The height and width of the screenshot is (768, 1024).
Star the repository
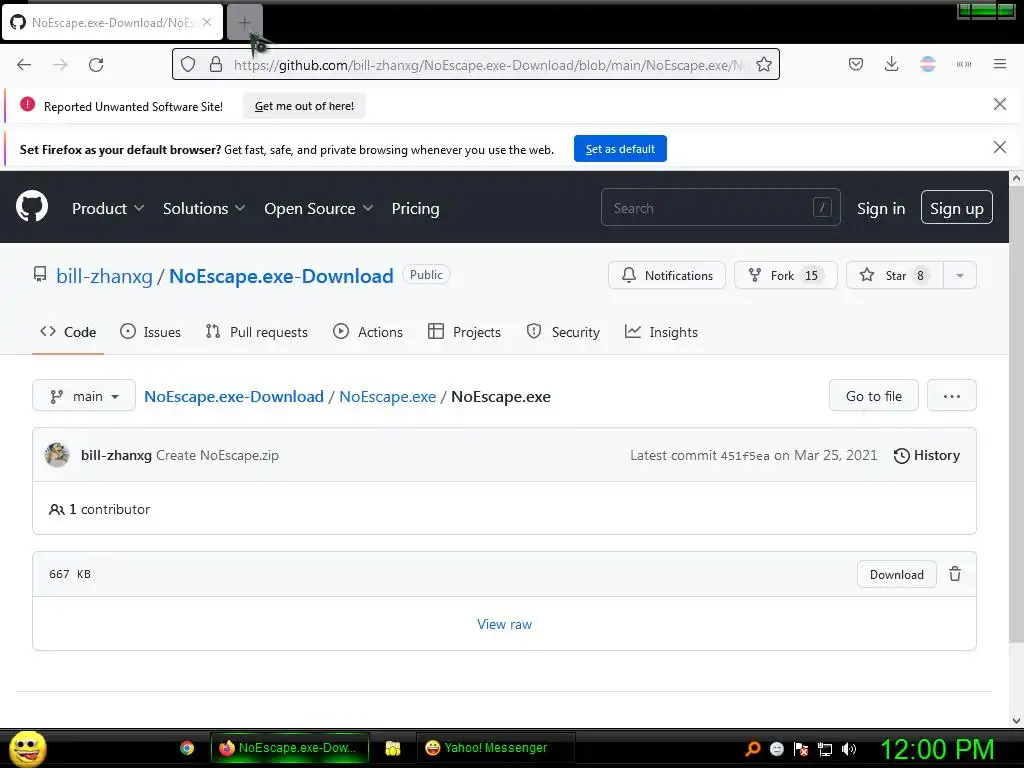coord(894,275)
